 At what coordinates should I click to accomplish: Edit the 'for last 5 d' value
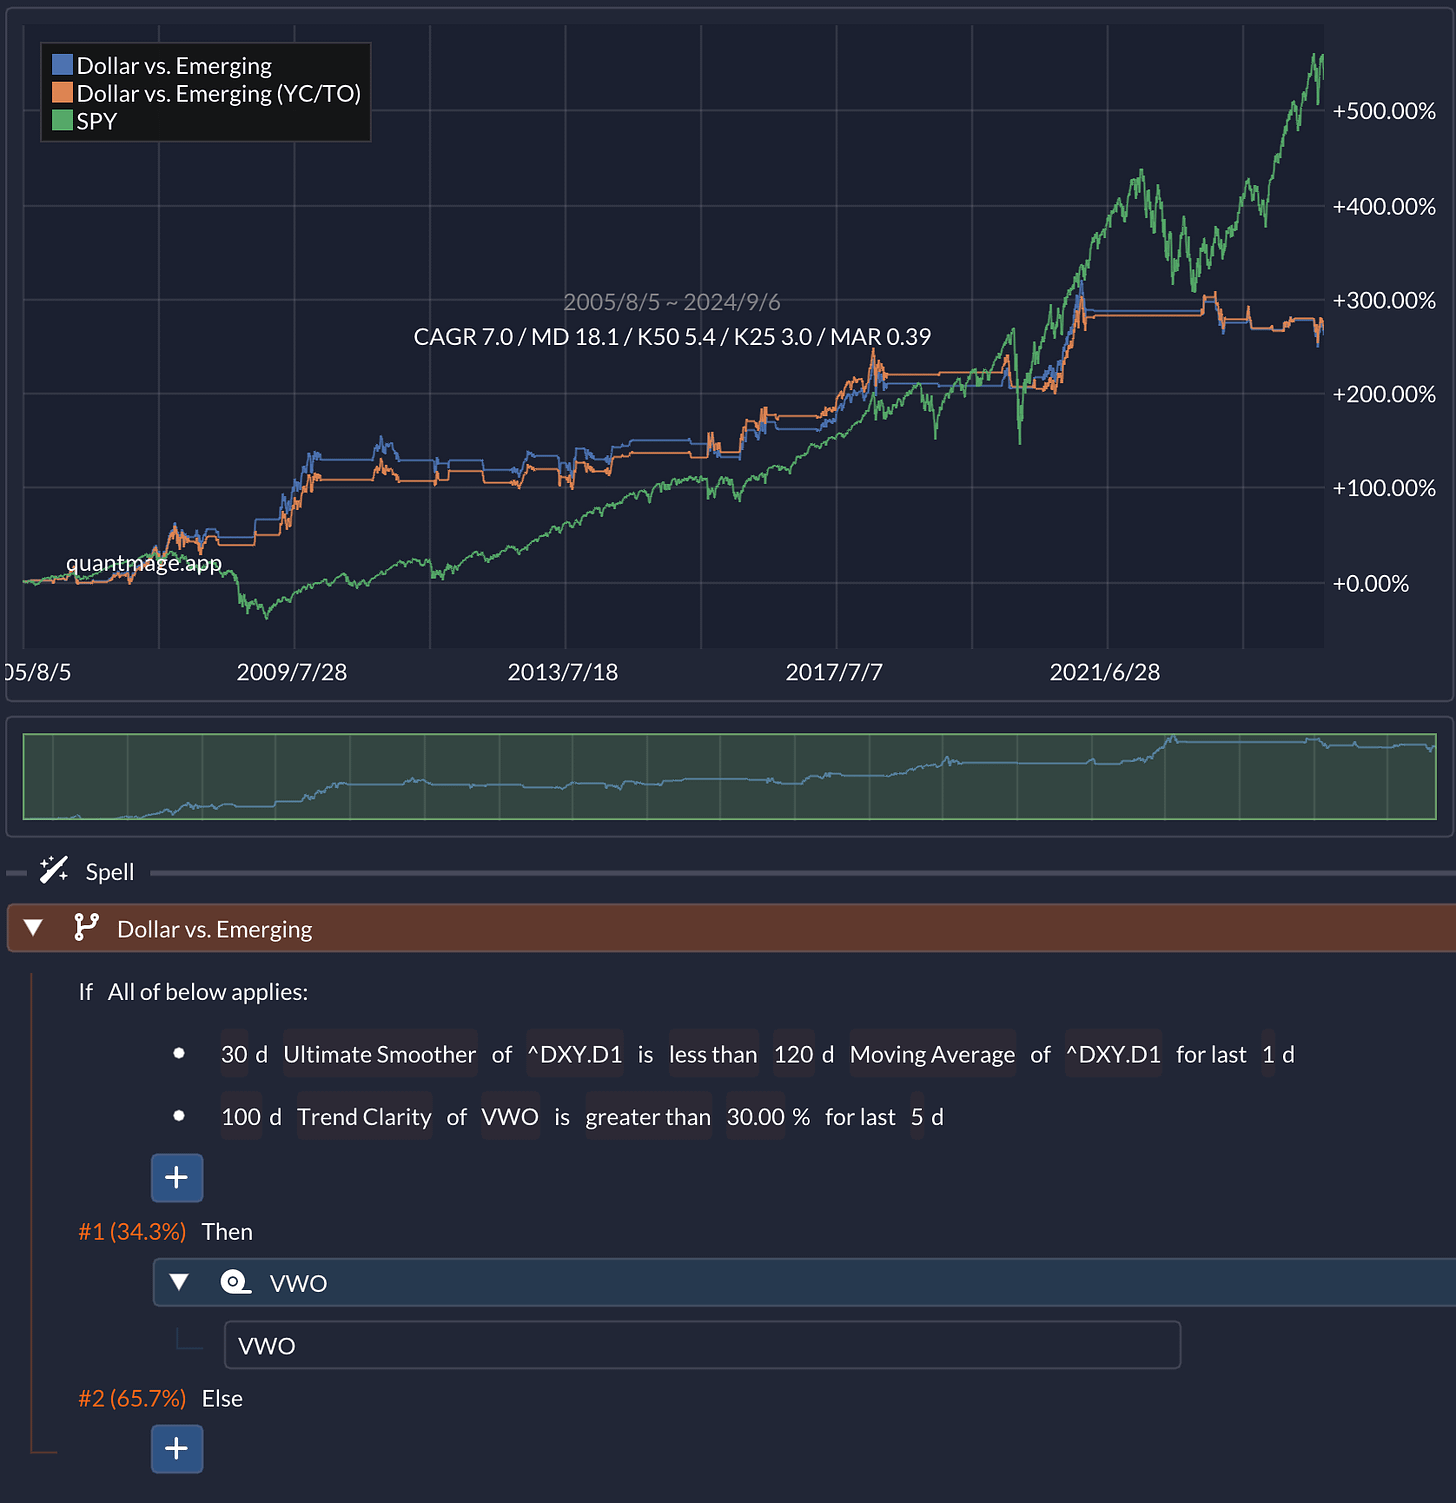tap(917, 1117)
